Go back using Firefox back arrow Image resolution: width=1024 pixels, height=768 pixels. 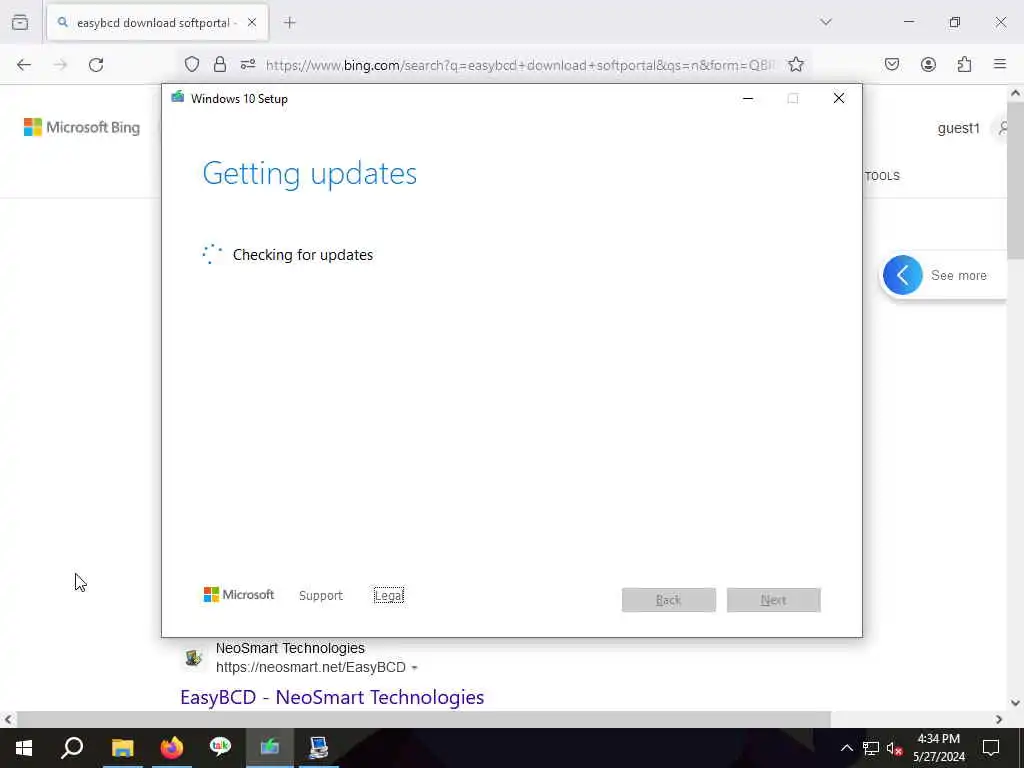(x=24, y=65)
